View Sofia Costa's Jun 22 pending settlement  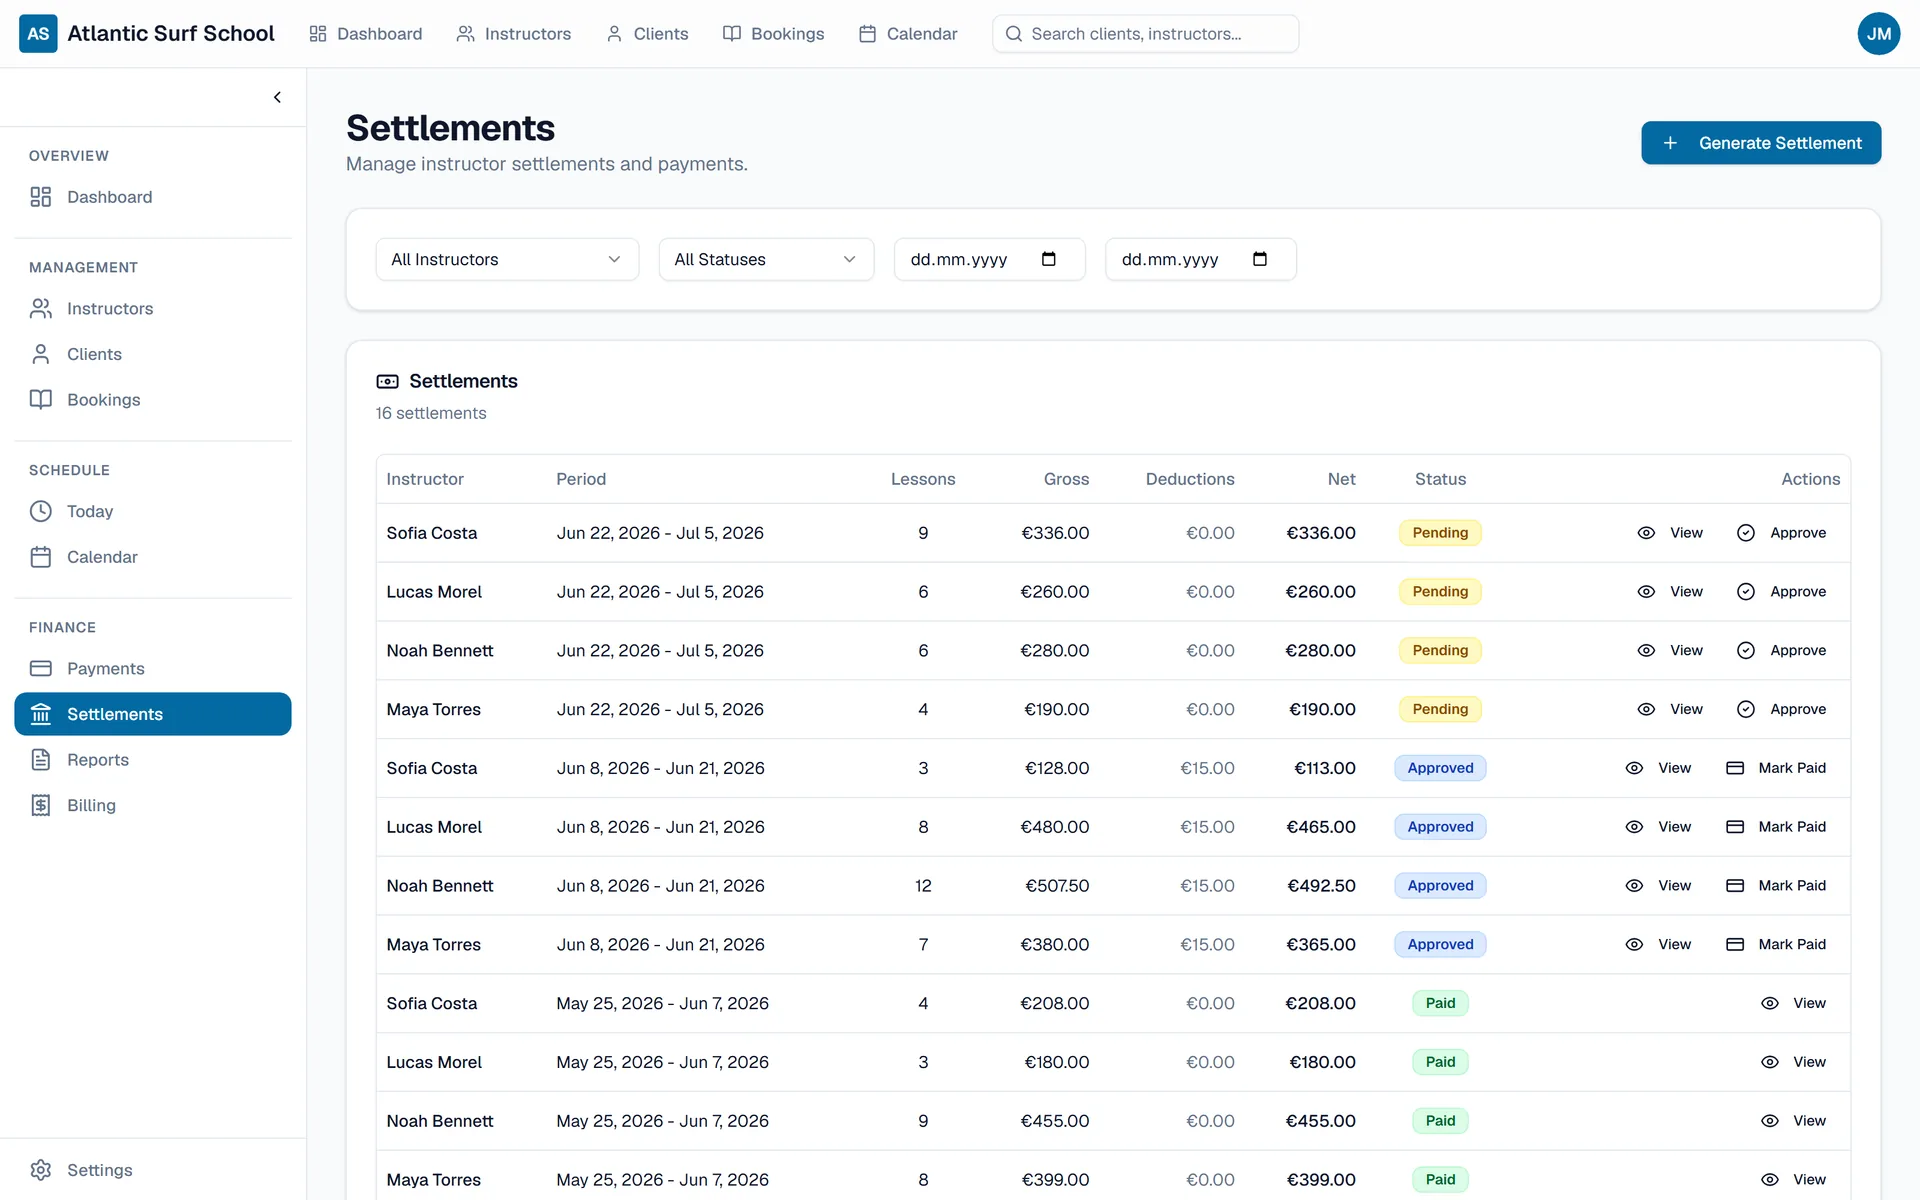click(1670, 533)
